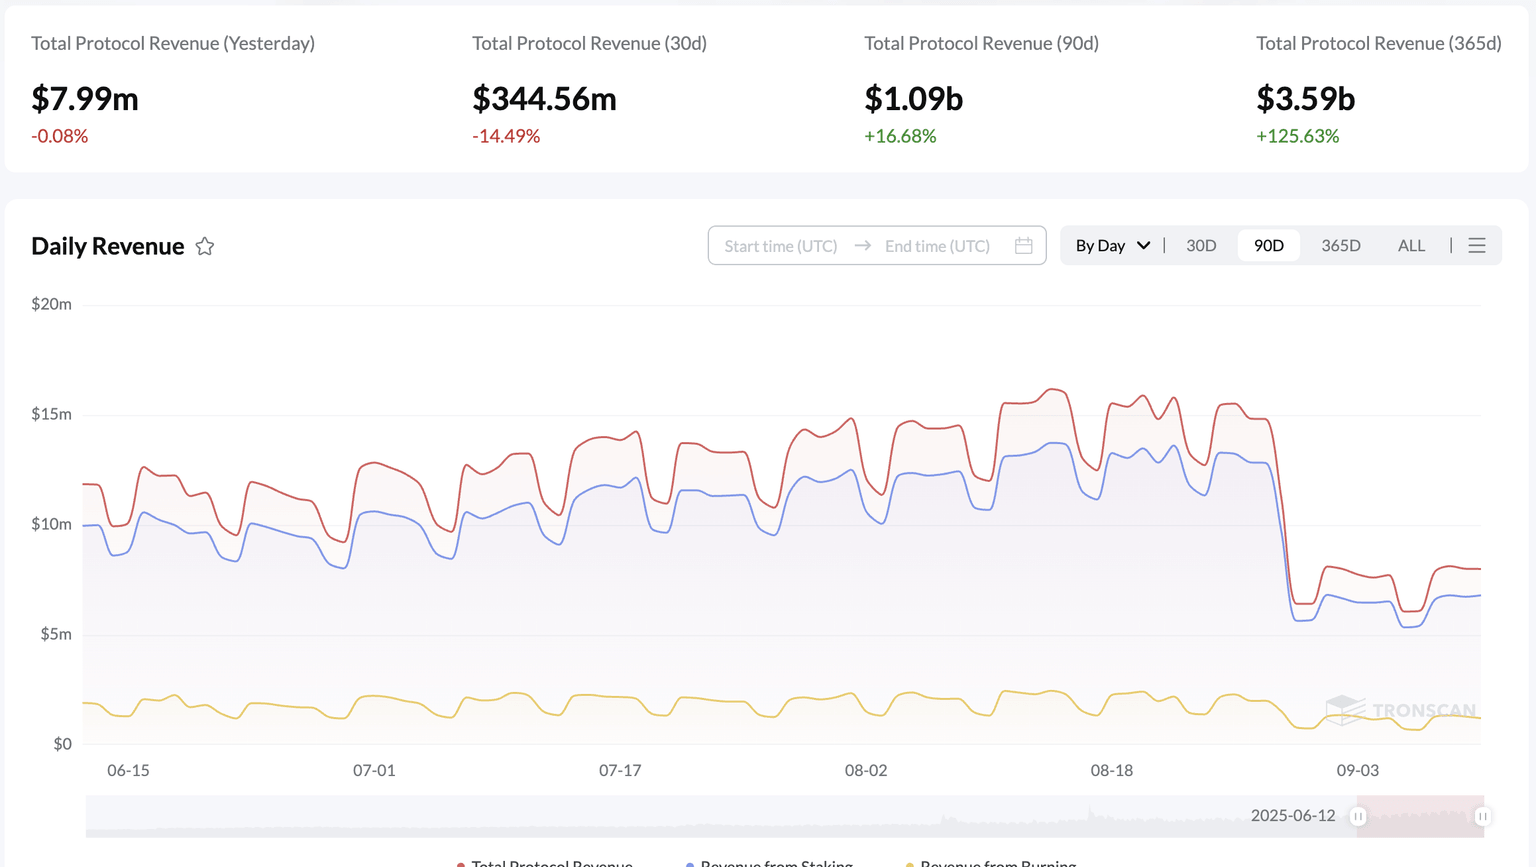Select the 90D time range tab
1536x867 pixels.
[x=1268, y=246]
